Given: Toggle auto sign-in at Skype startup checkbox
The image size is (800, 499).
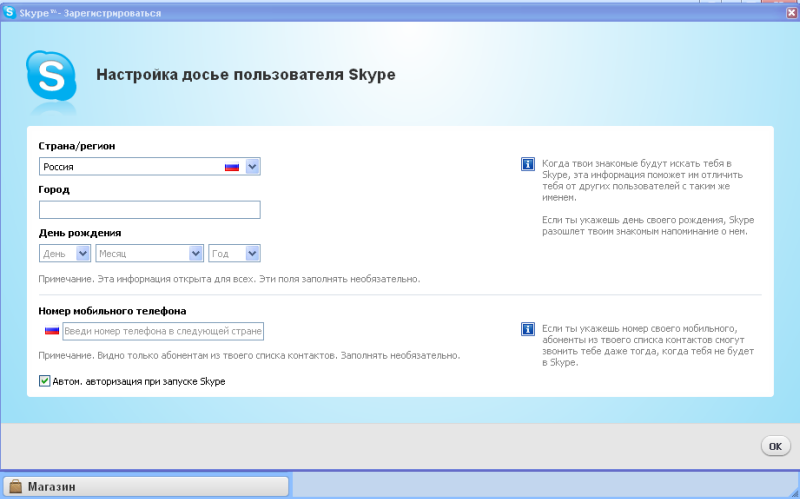Looking at the screenshot, I should pos(44,381).
